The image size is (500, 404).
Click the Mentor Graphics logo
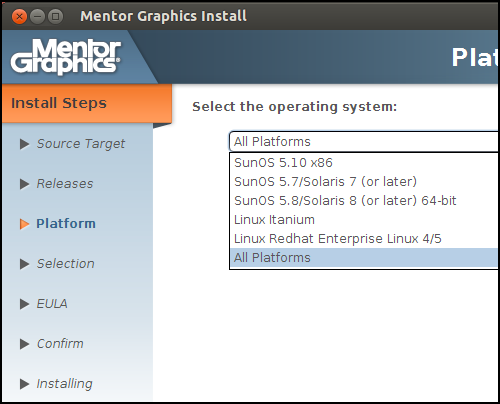coord(66,56)
